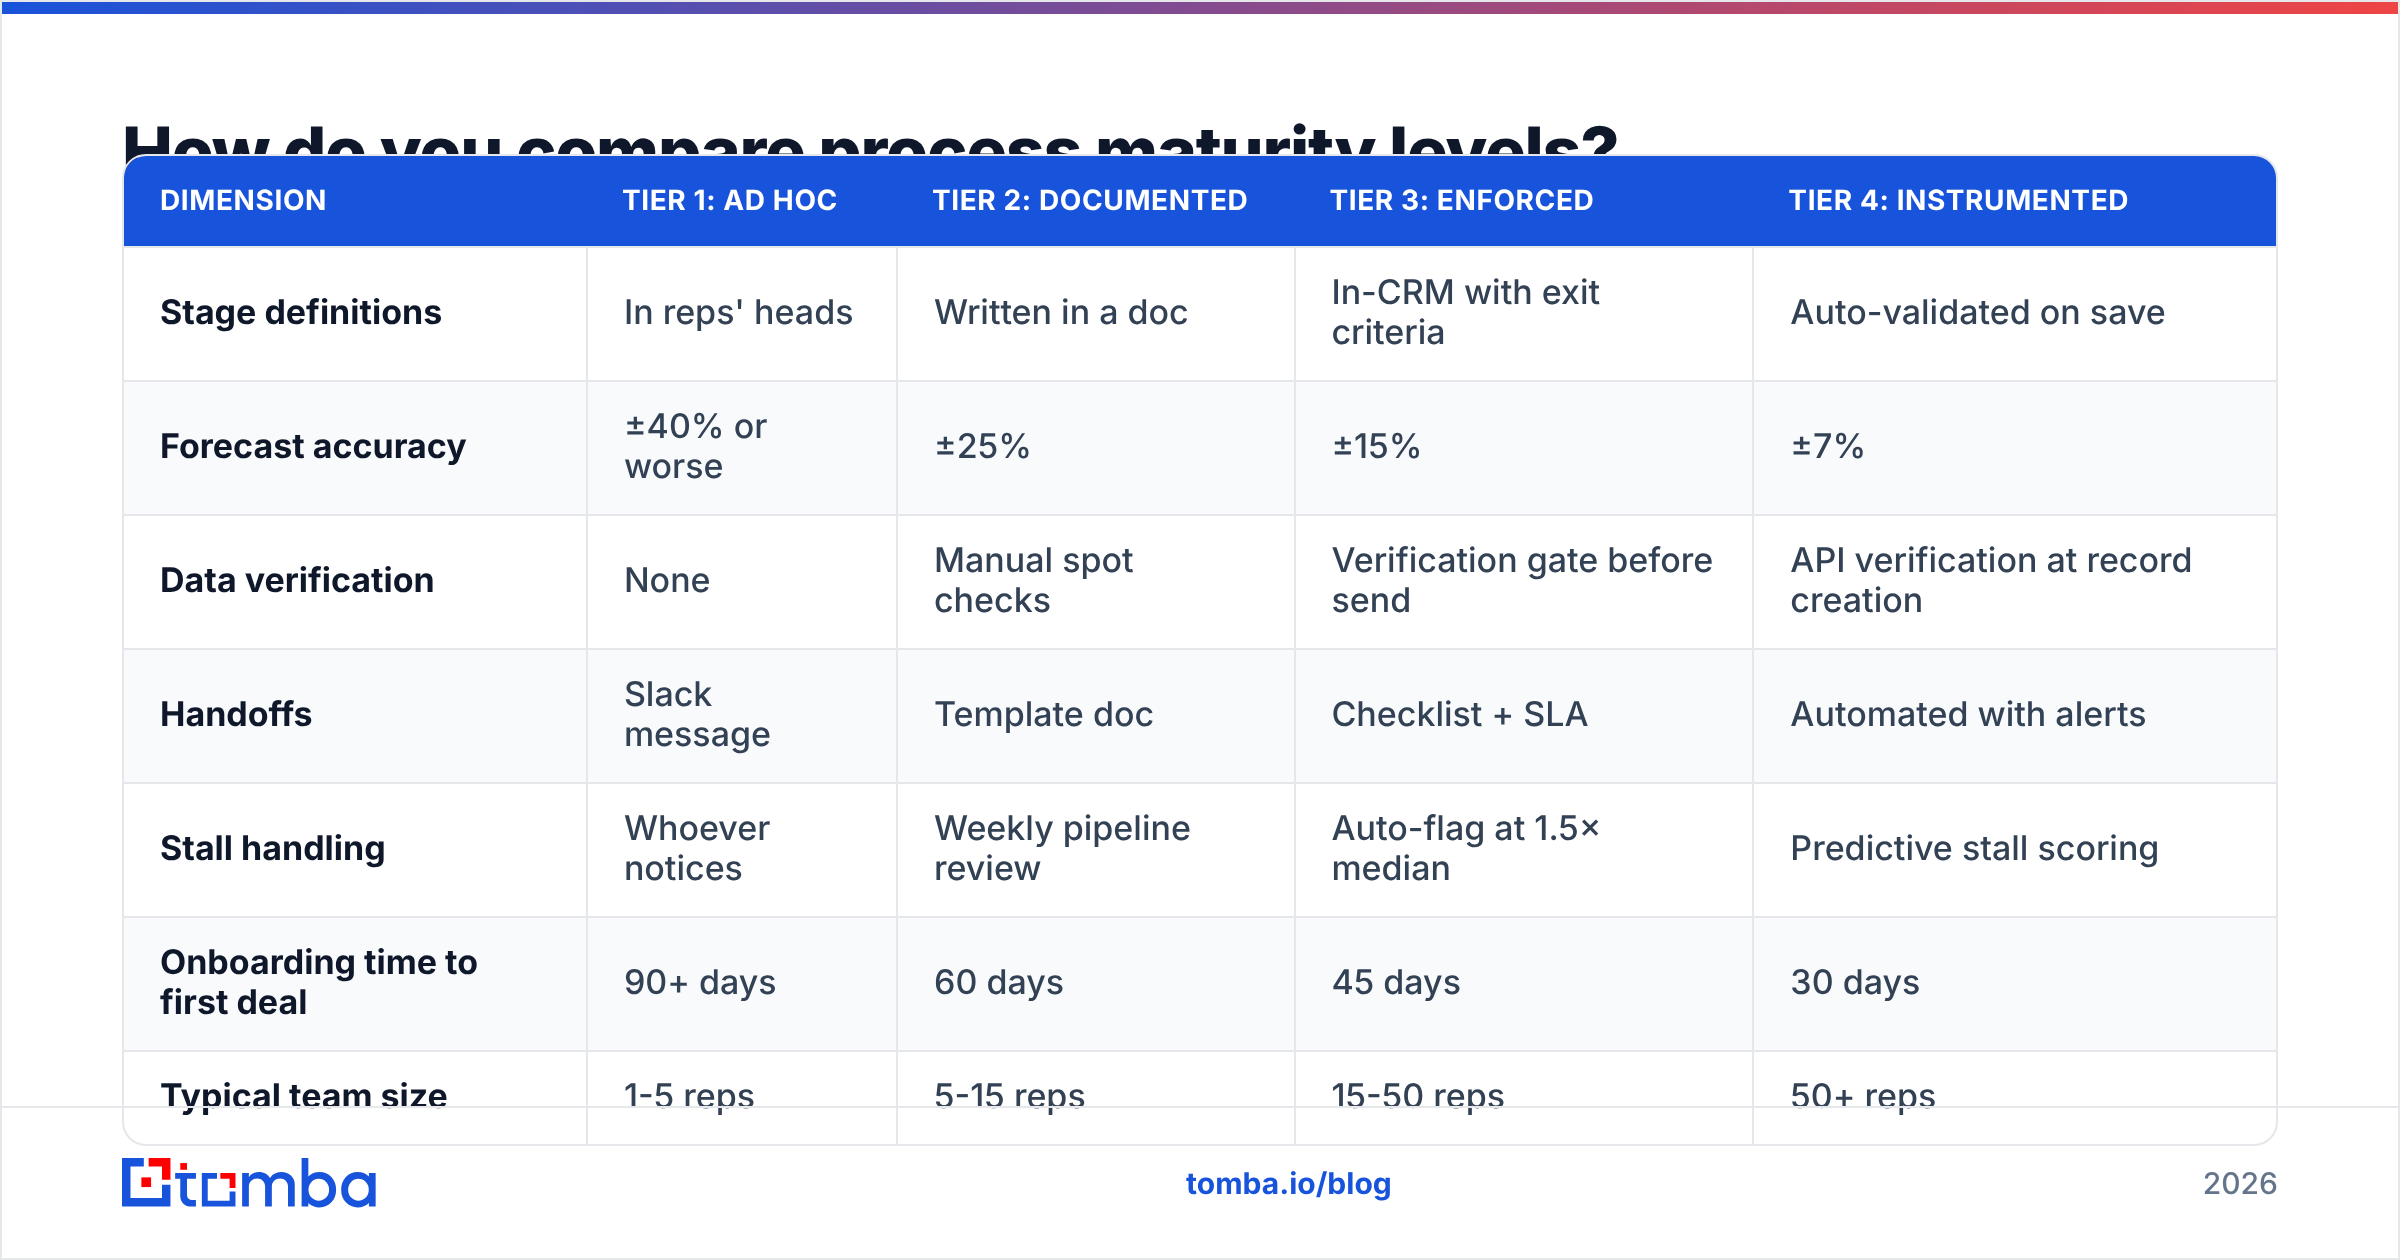
Task: Click the 2026 year label
Action: pos(2240,1184)
